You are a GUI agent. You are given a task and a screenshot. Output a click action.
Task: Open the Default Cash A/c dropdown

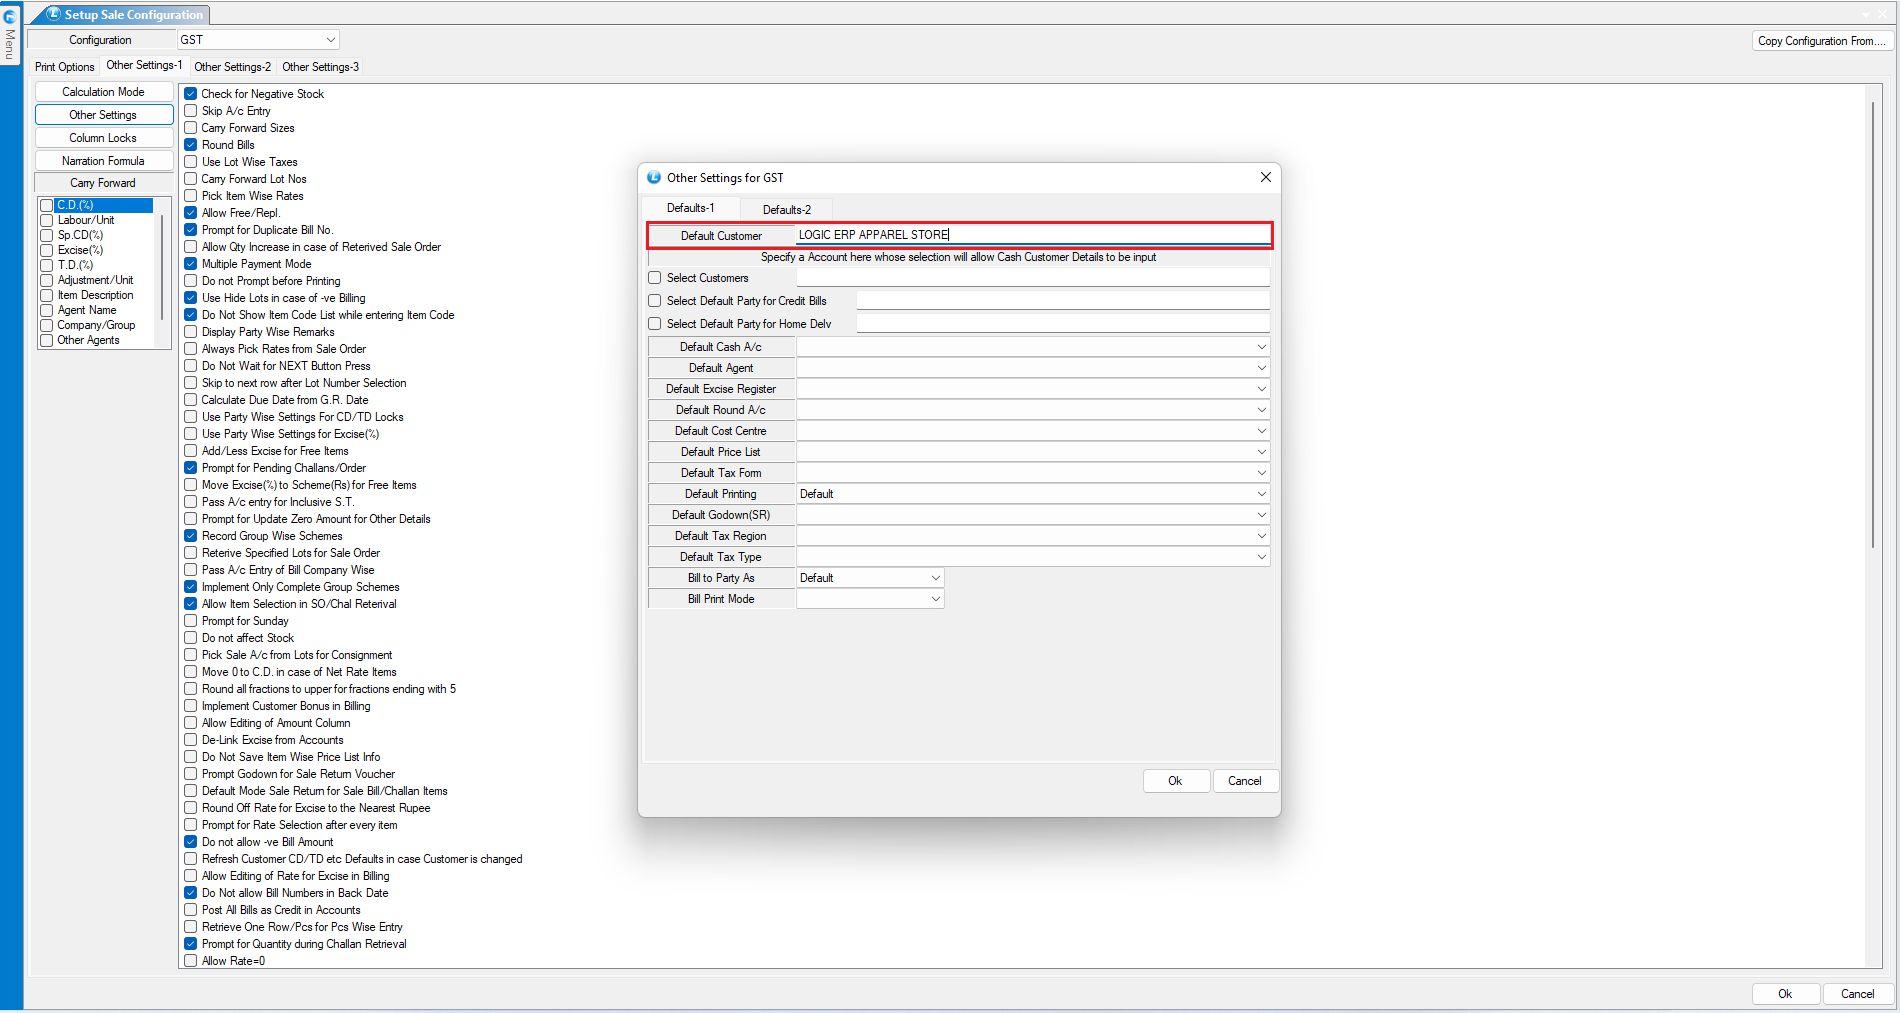click(1261, 347)
